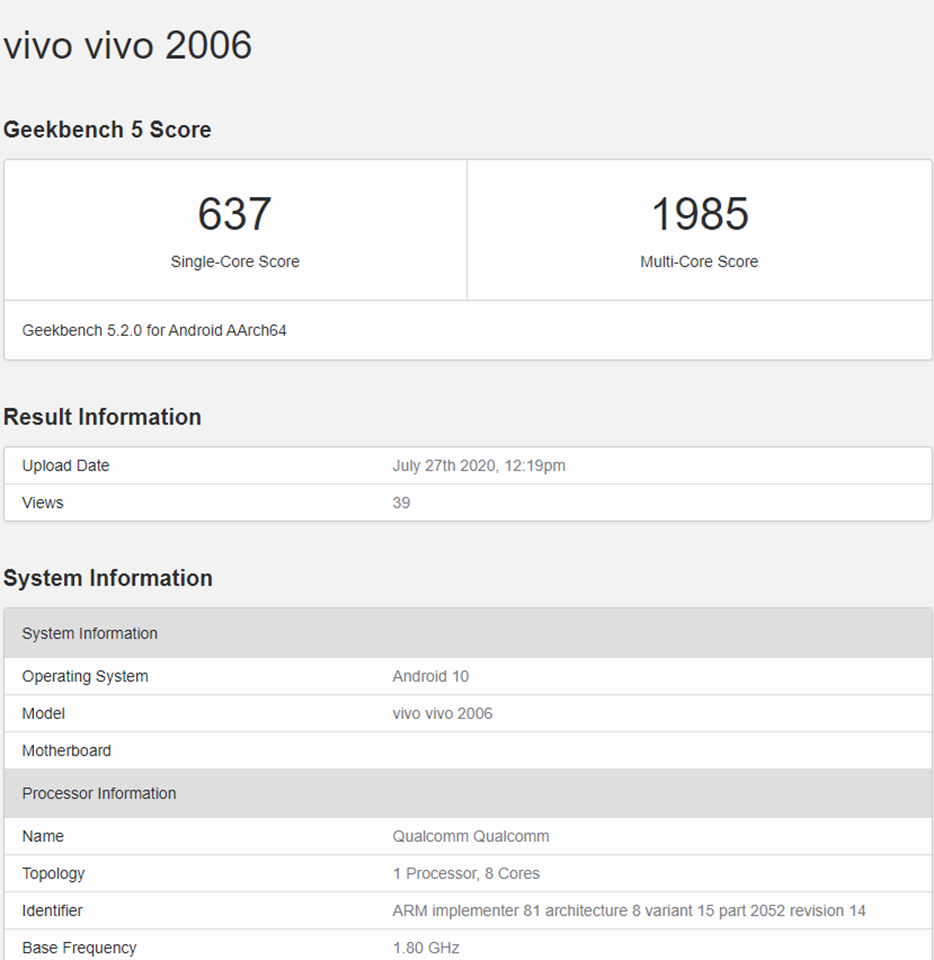934x960 pixels.
Task: Click the 'Upload Date' row label
Action: tap(65, 466)
